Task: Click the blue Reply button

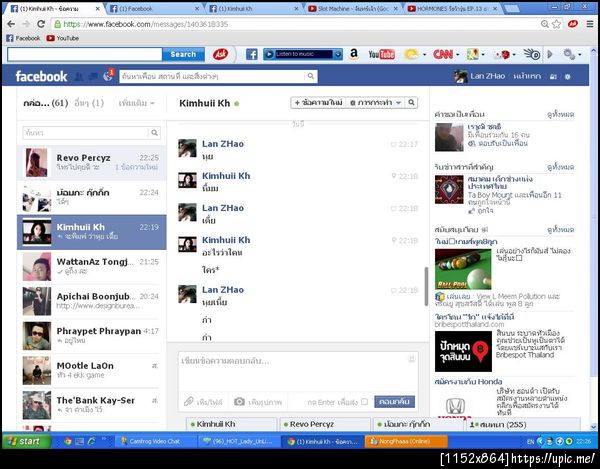Action: tap(394, 402)
